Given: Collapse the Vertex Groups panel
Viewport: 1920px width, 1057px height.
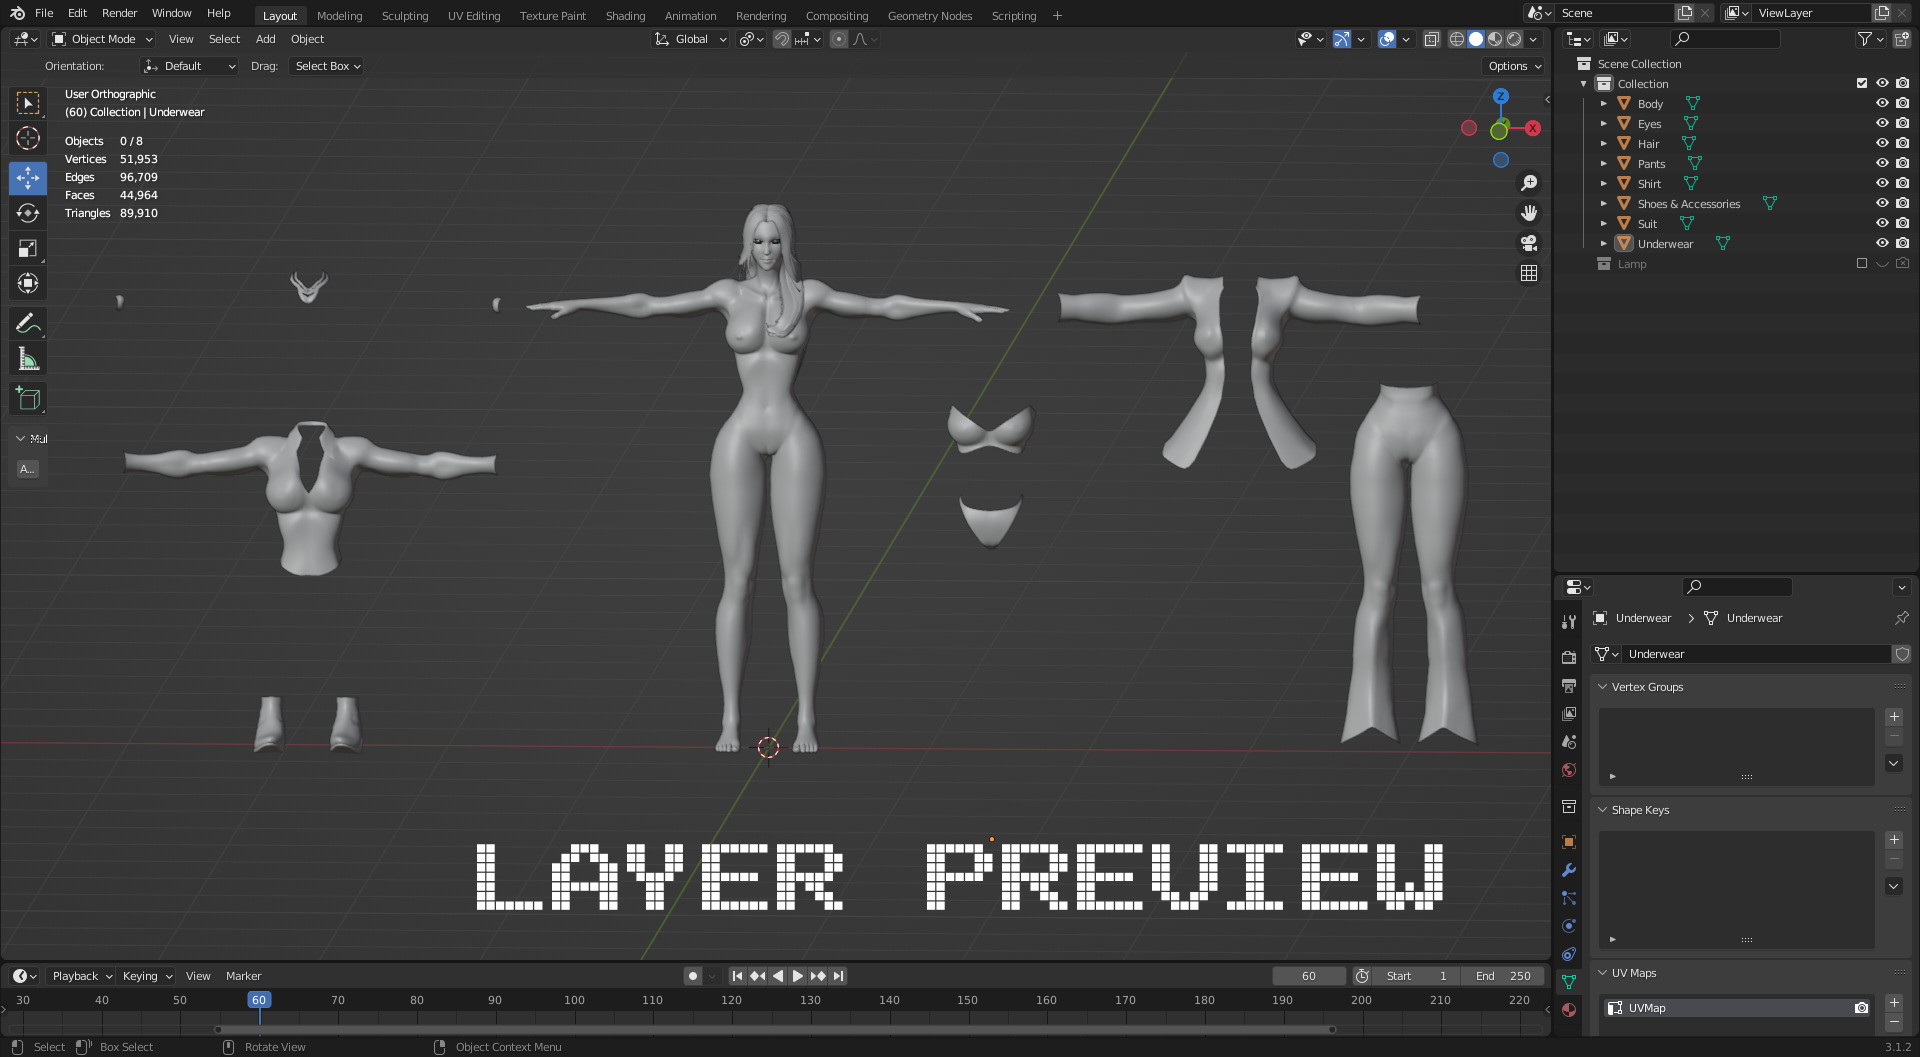Looking at the screenshot, I should coord(1603,687).
